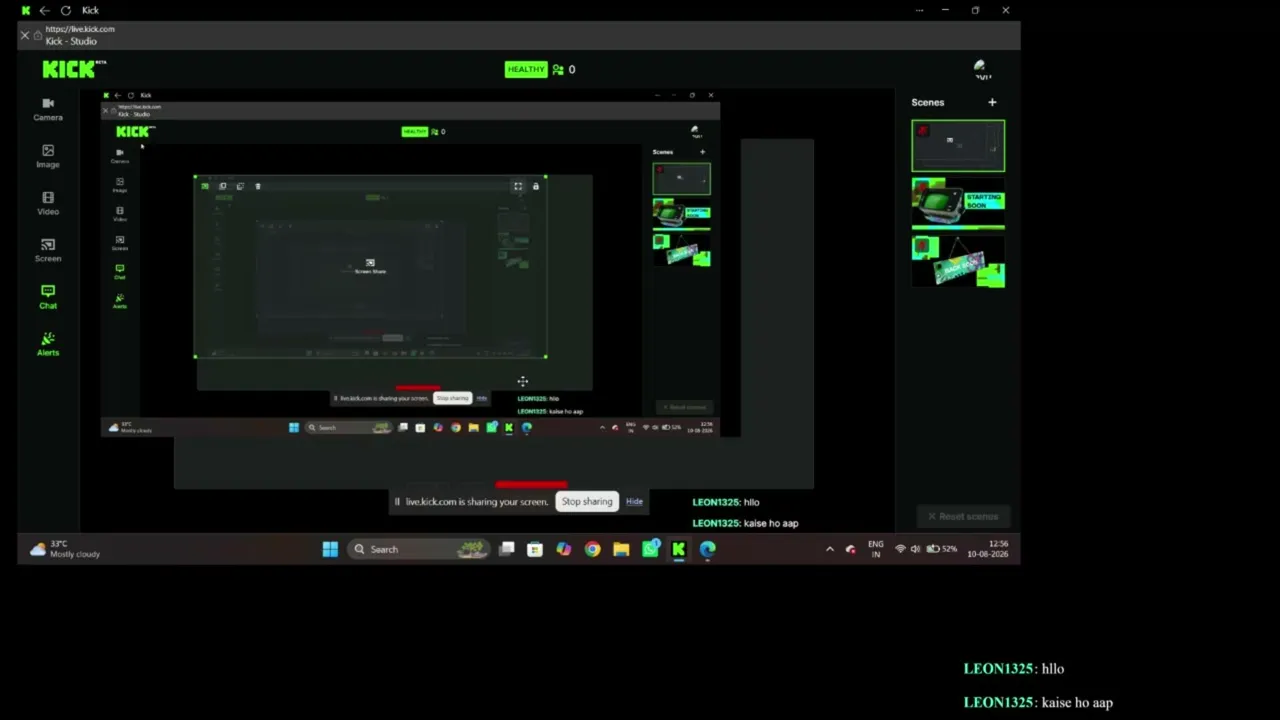Open the Microsoft Store from the taskbar
The width and height of the screenshot is (1280, 720).
coord(535,549)
